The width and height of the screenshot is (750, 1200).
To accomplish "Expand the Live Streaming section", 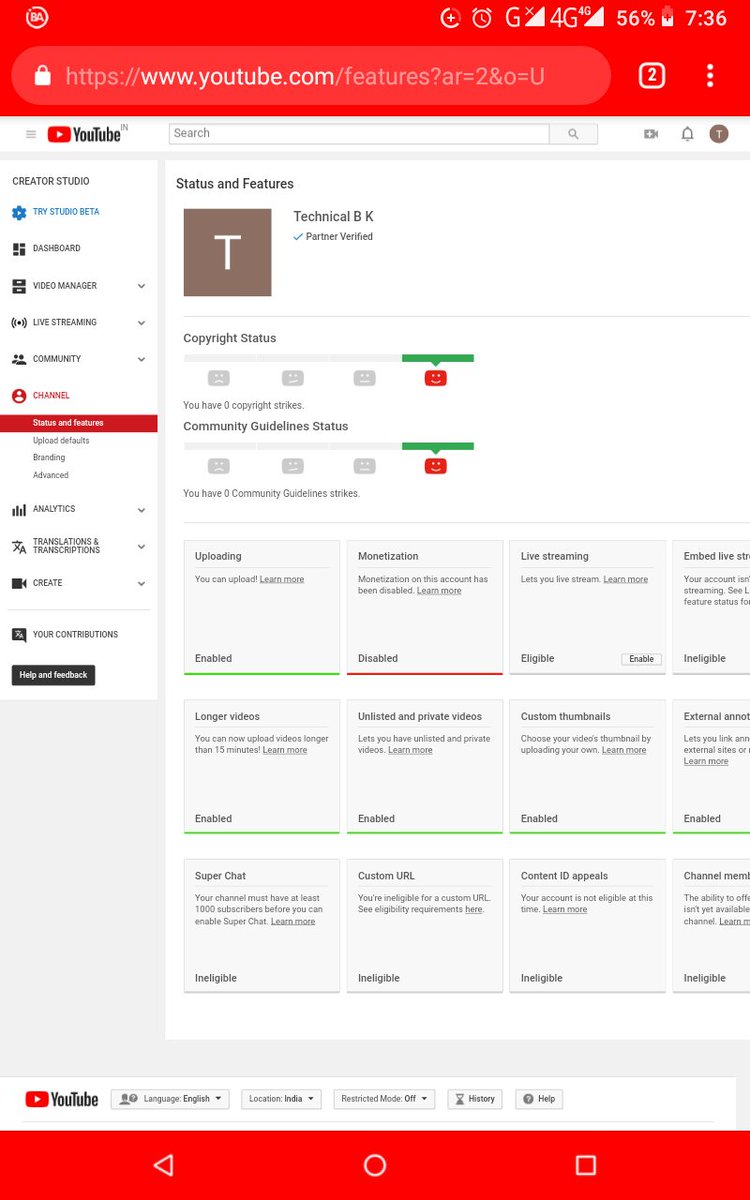I will (x=141, y=323).
